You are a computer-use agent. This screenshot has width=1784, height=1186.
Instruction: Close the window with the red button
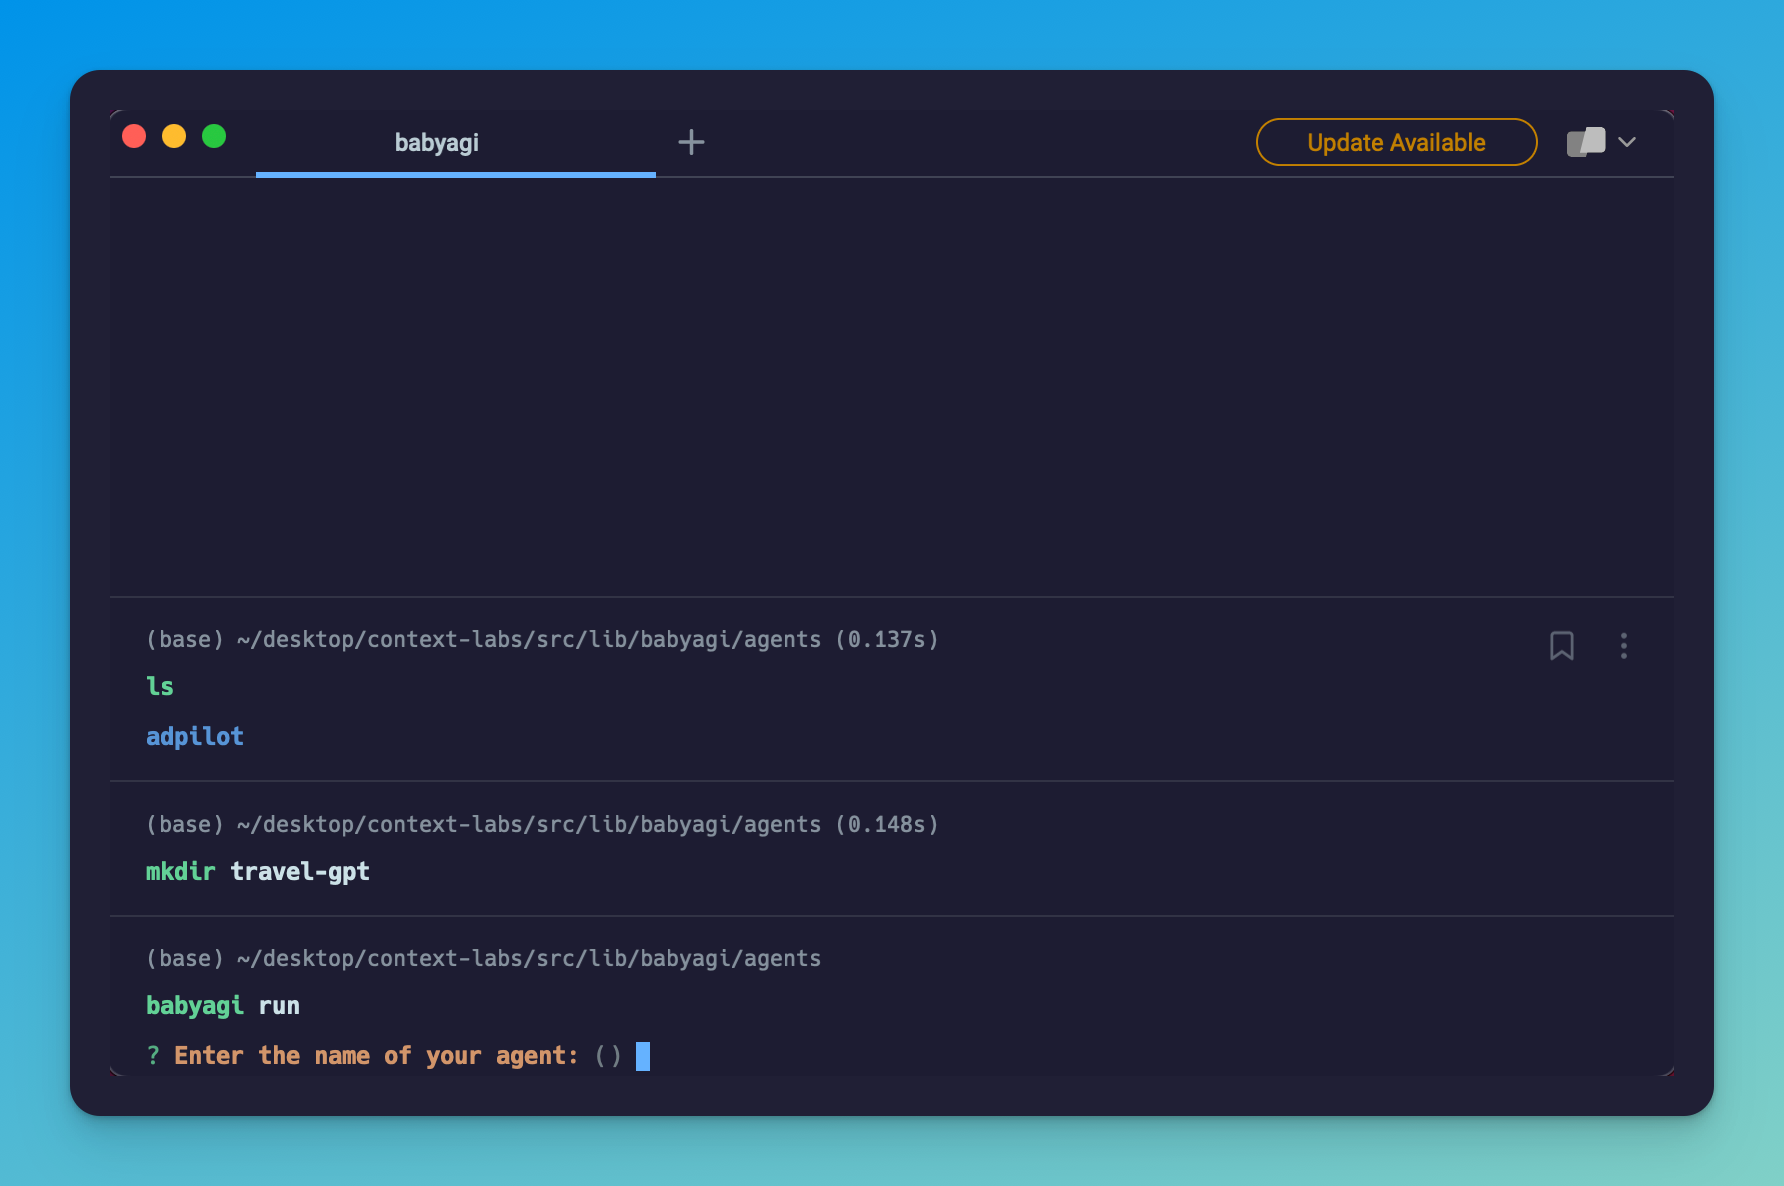pyautogui.click(x=134, y=136)
